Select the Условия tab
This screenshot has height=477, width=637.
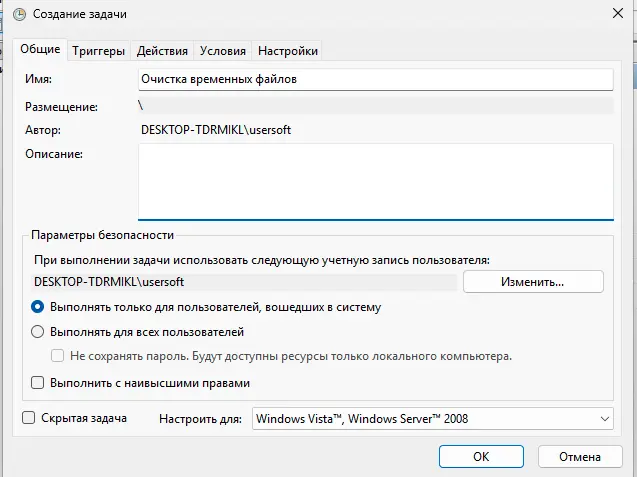coord(222,51)
